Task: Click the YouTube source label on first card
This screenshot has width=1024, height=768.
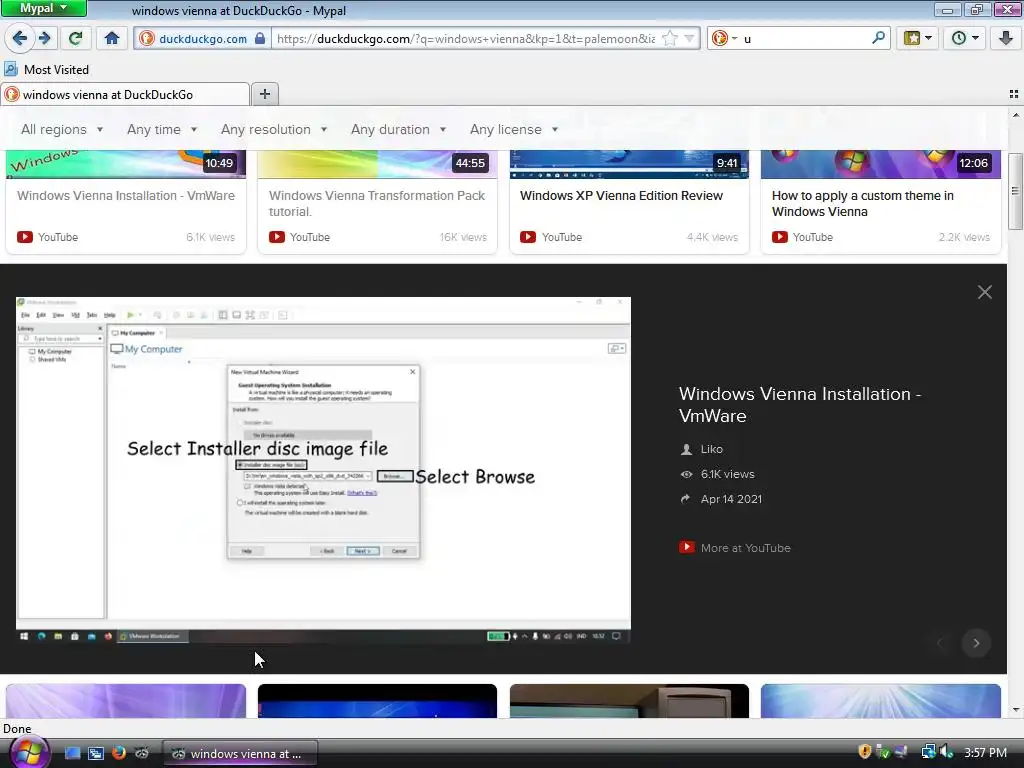Action: [57, 237]
